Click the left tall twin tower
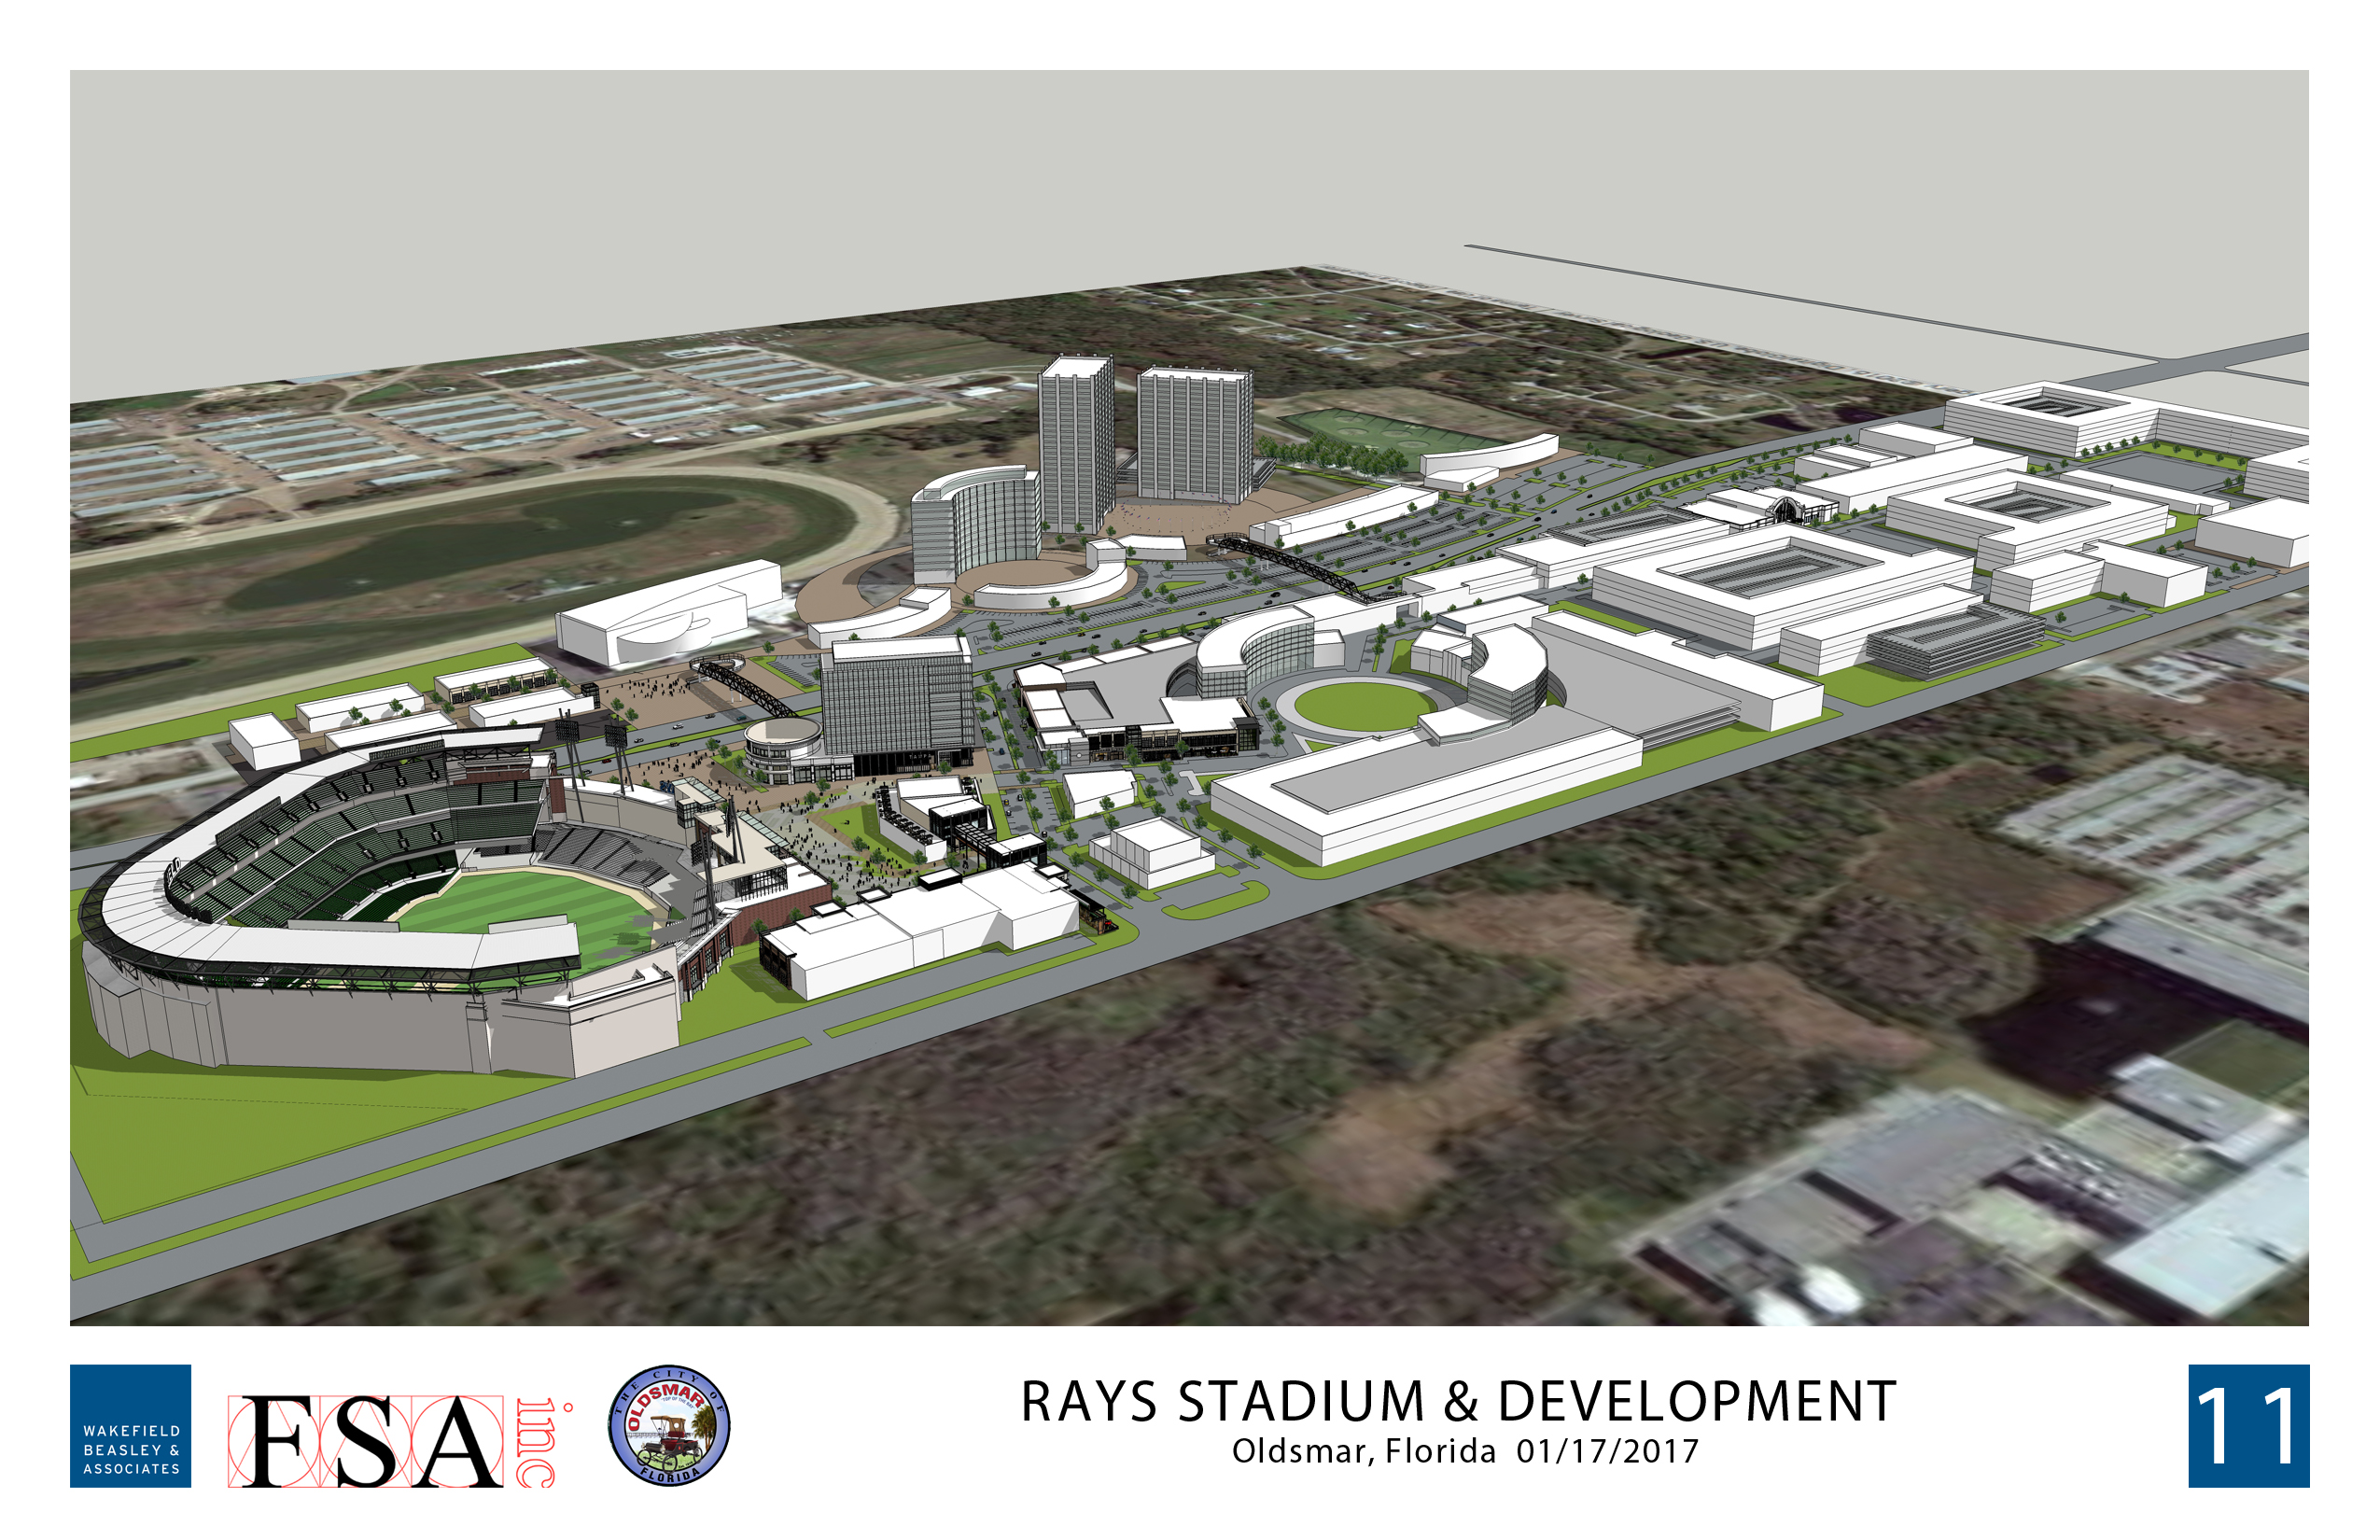Screen dimensions: 2380x1540 pyautogui.click(x=1075, y=445)
